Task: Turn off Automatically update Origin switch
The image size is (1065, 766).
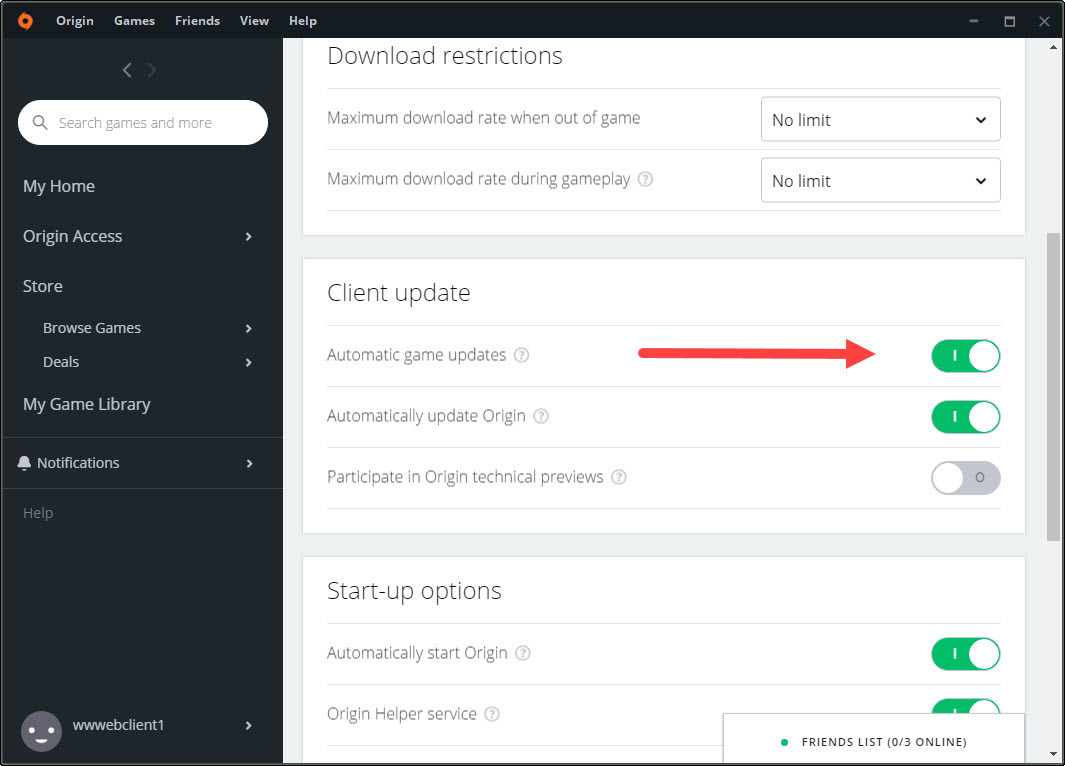Action: [x=965, y=417]
